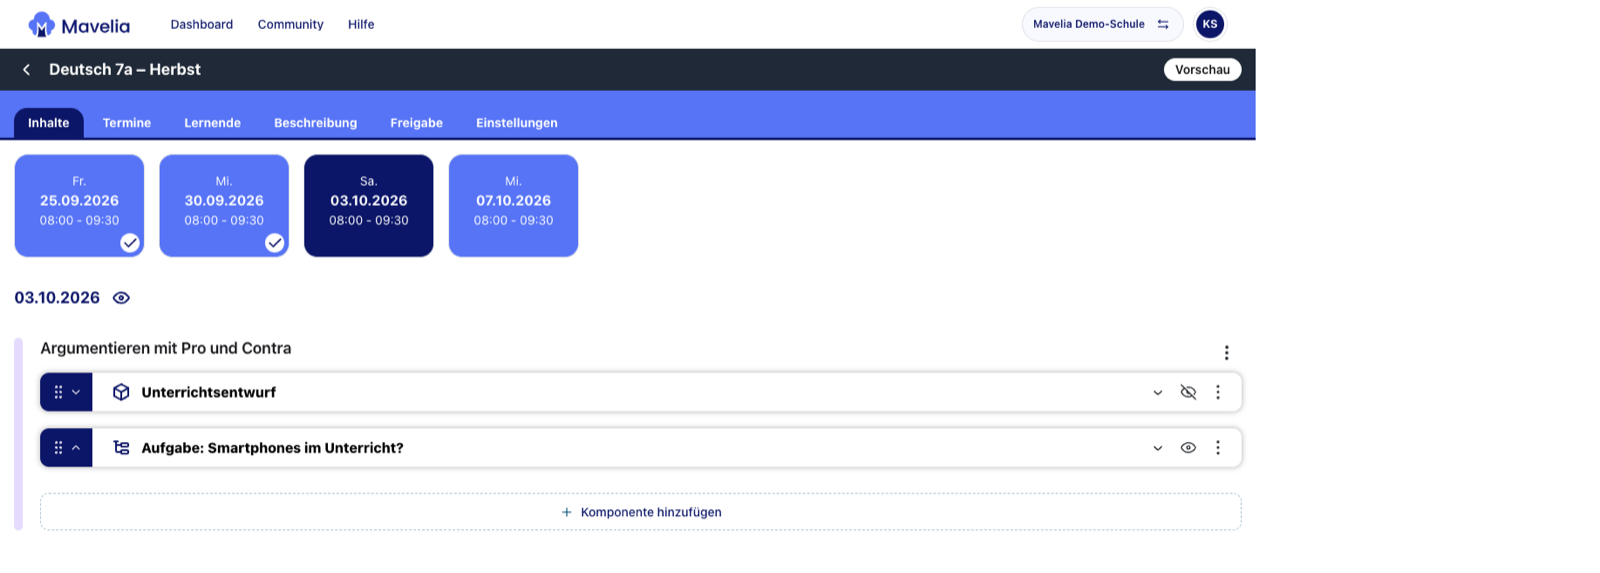Open Hilfe in the top navigation
The width and height of the screenshot is (1600, 573).
tap(361, 24)
